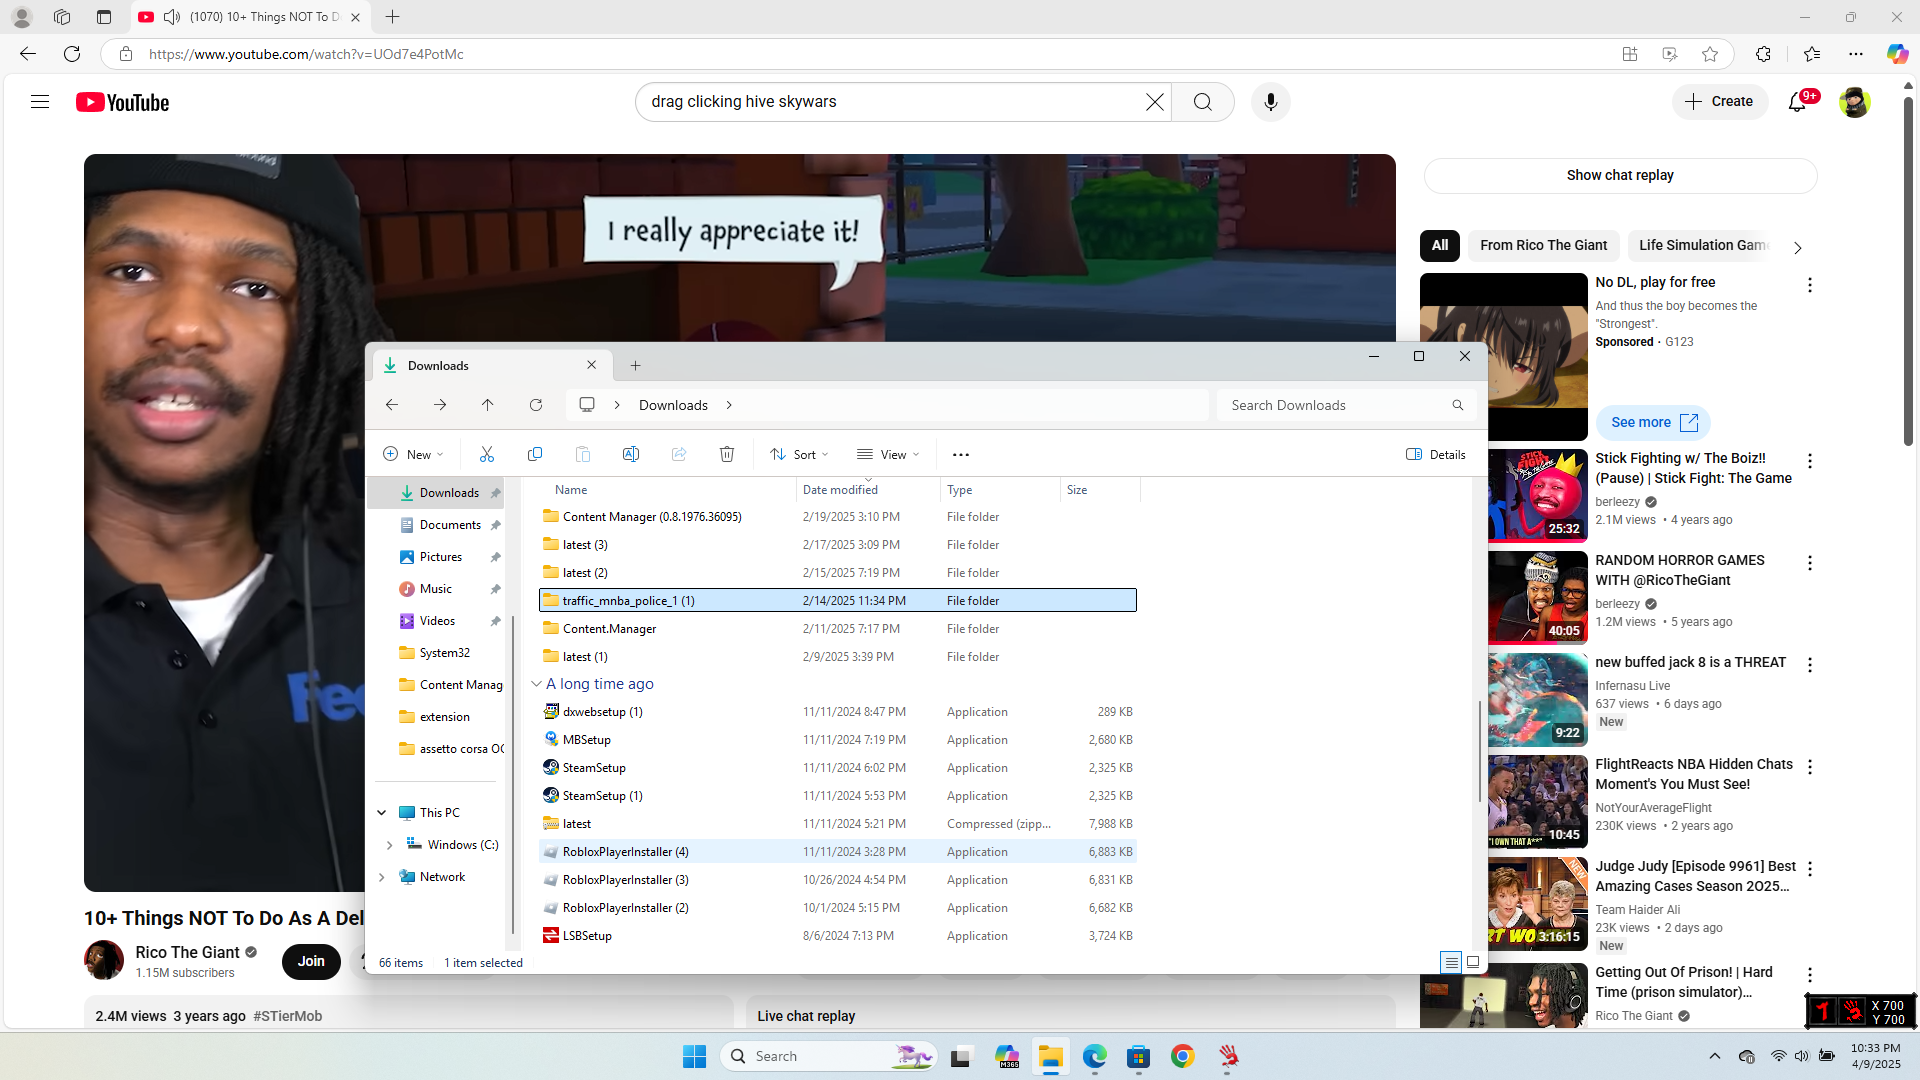Select the SteamSetup (1) application file
The image size is (1920, 1080).
pyautogui.click(x=838, y=796)
